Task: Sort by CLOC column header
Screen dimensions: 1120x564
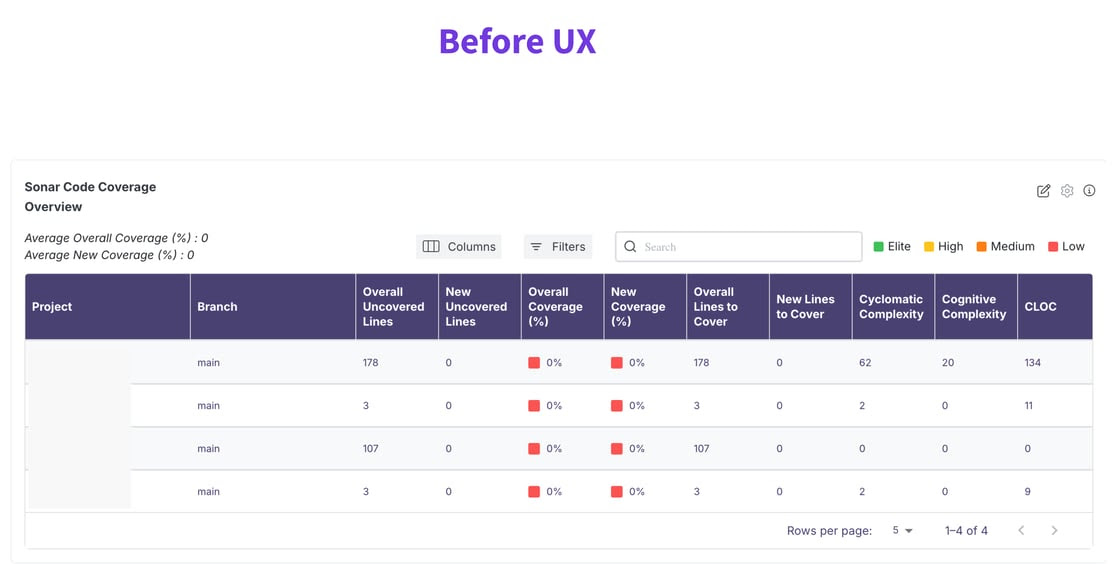Action: click(1040, 307)
